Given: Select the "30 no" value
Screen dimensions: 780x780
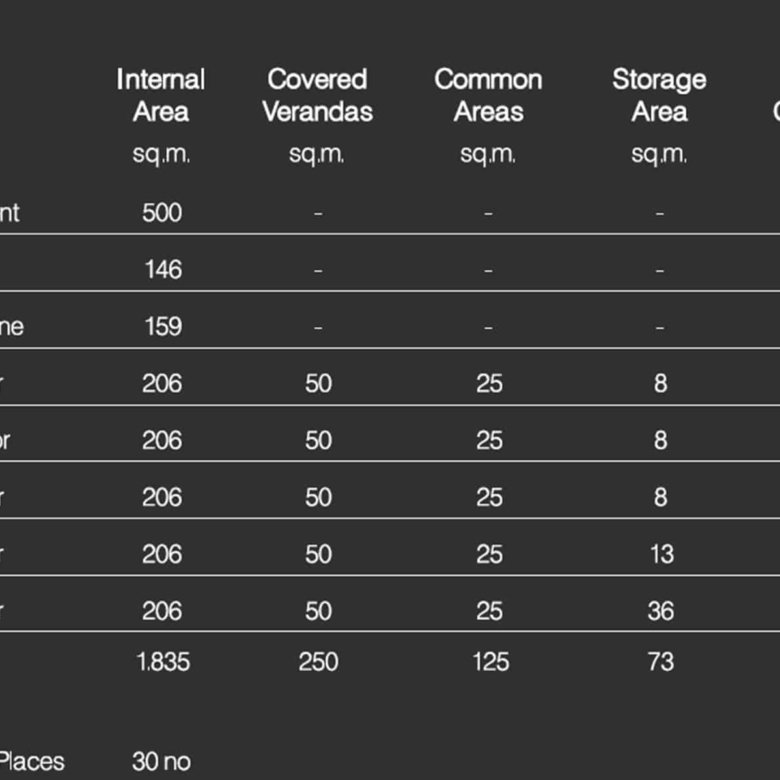Looking at the screenshot, I should click(160, 762).
